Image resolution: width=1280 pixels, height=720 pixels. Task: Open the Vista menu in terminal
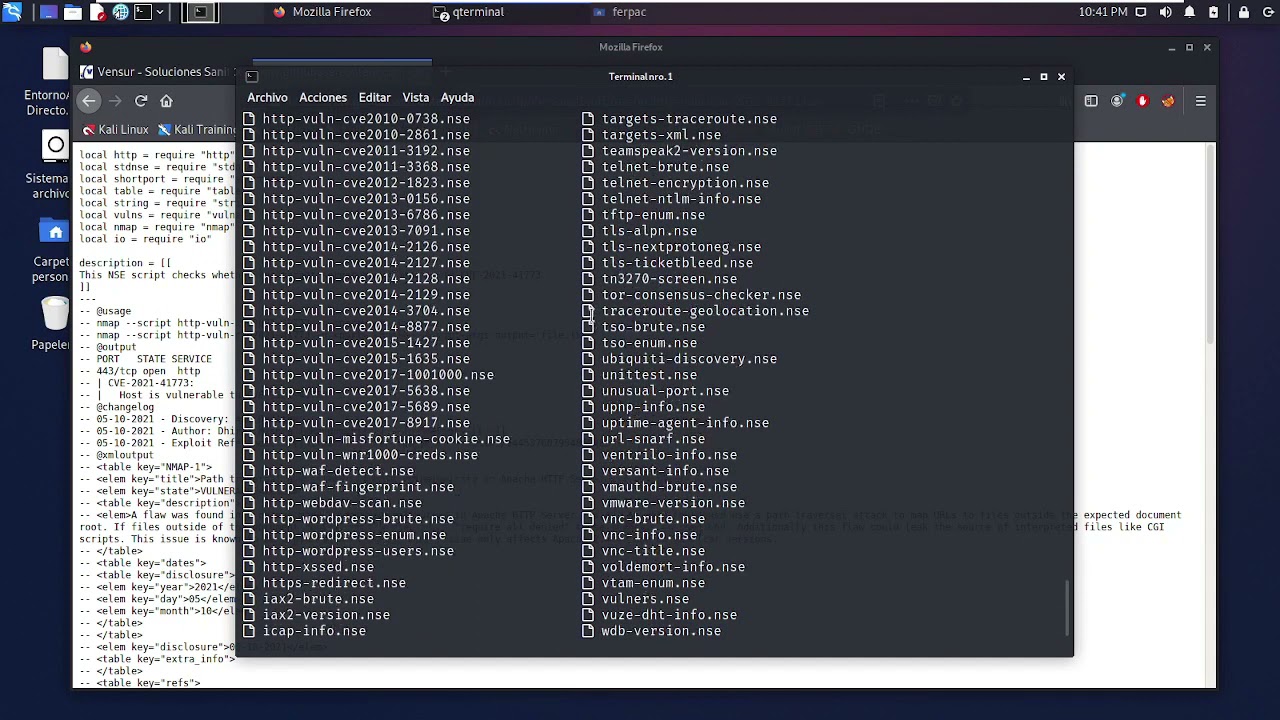(x=416, y=97)
